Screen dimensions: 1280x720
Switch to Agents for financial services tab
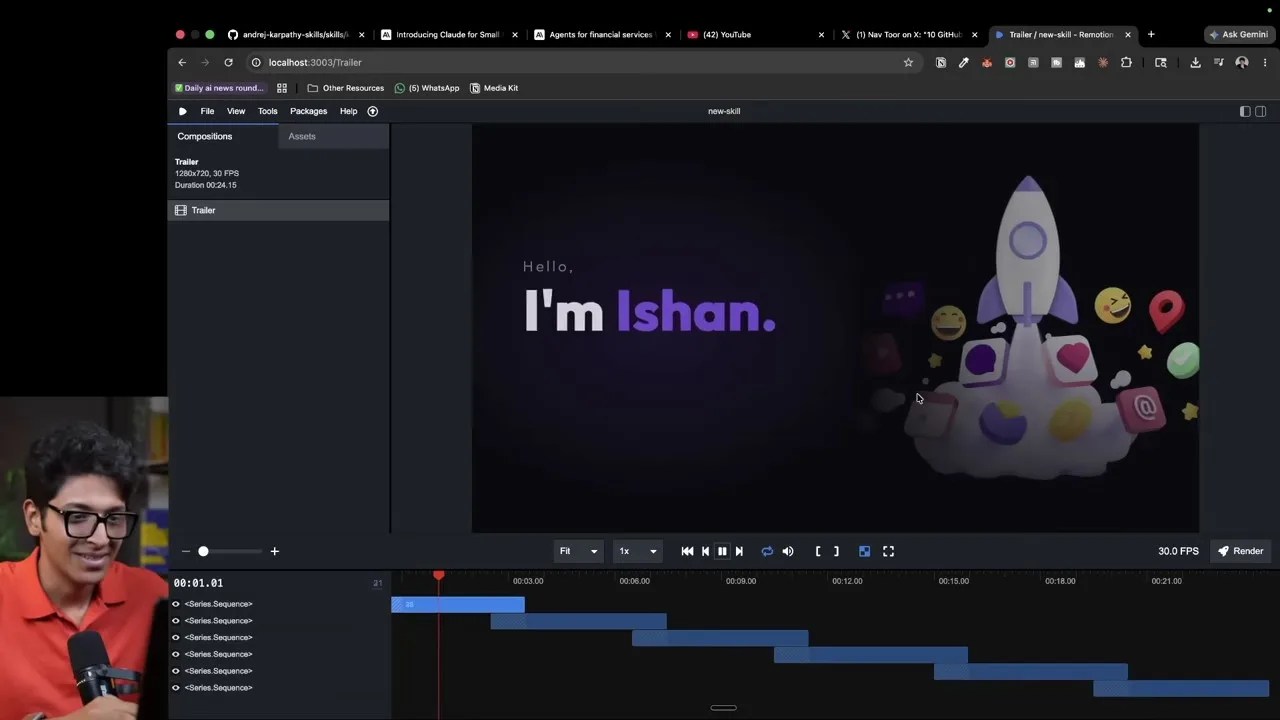[602, 34]
